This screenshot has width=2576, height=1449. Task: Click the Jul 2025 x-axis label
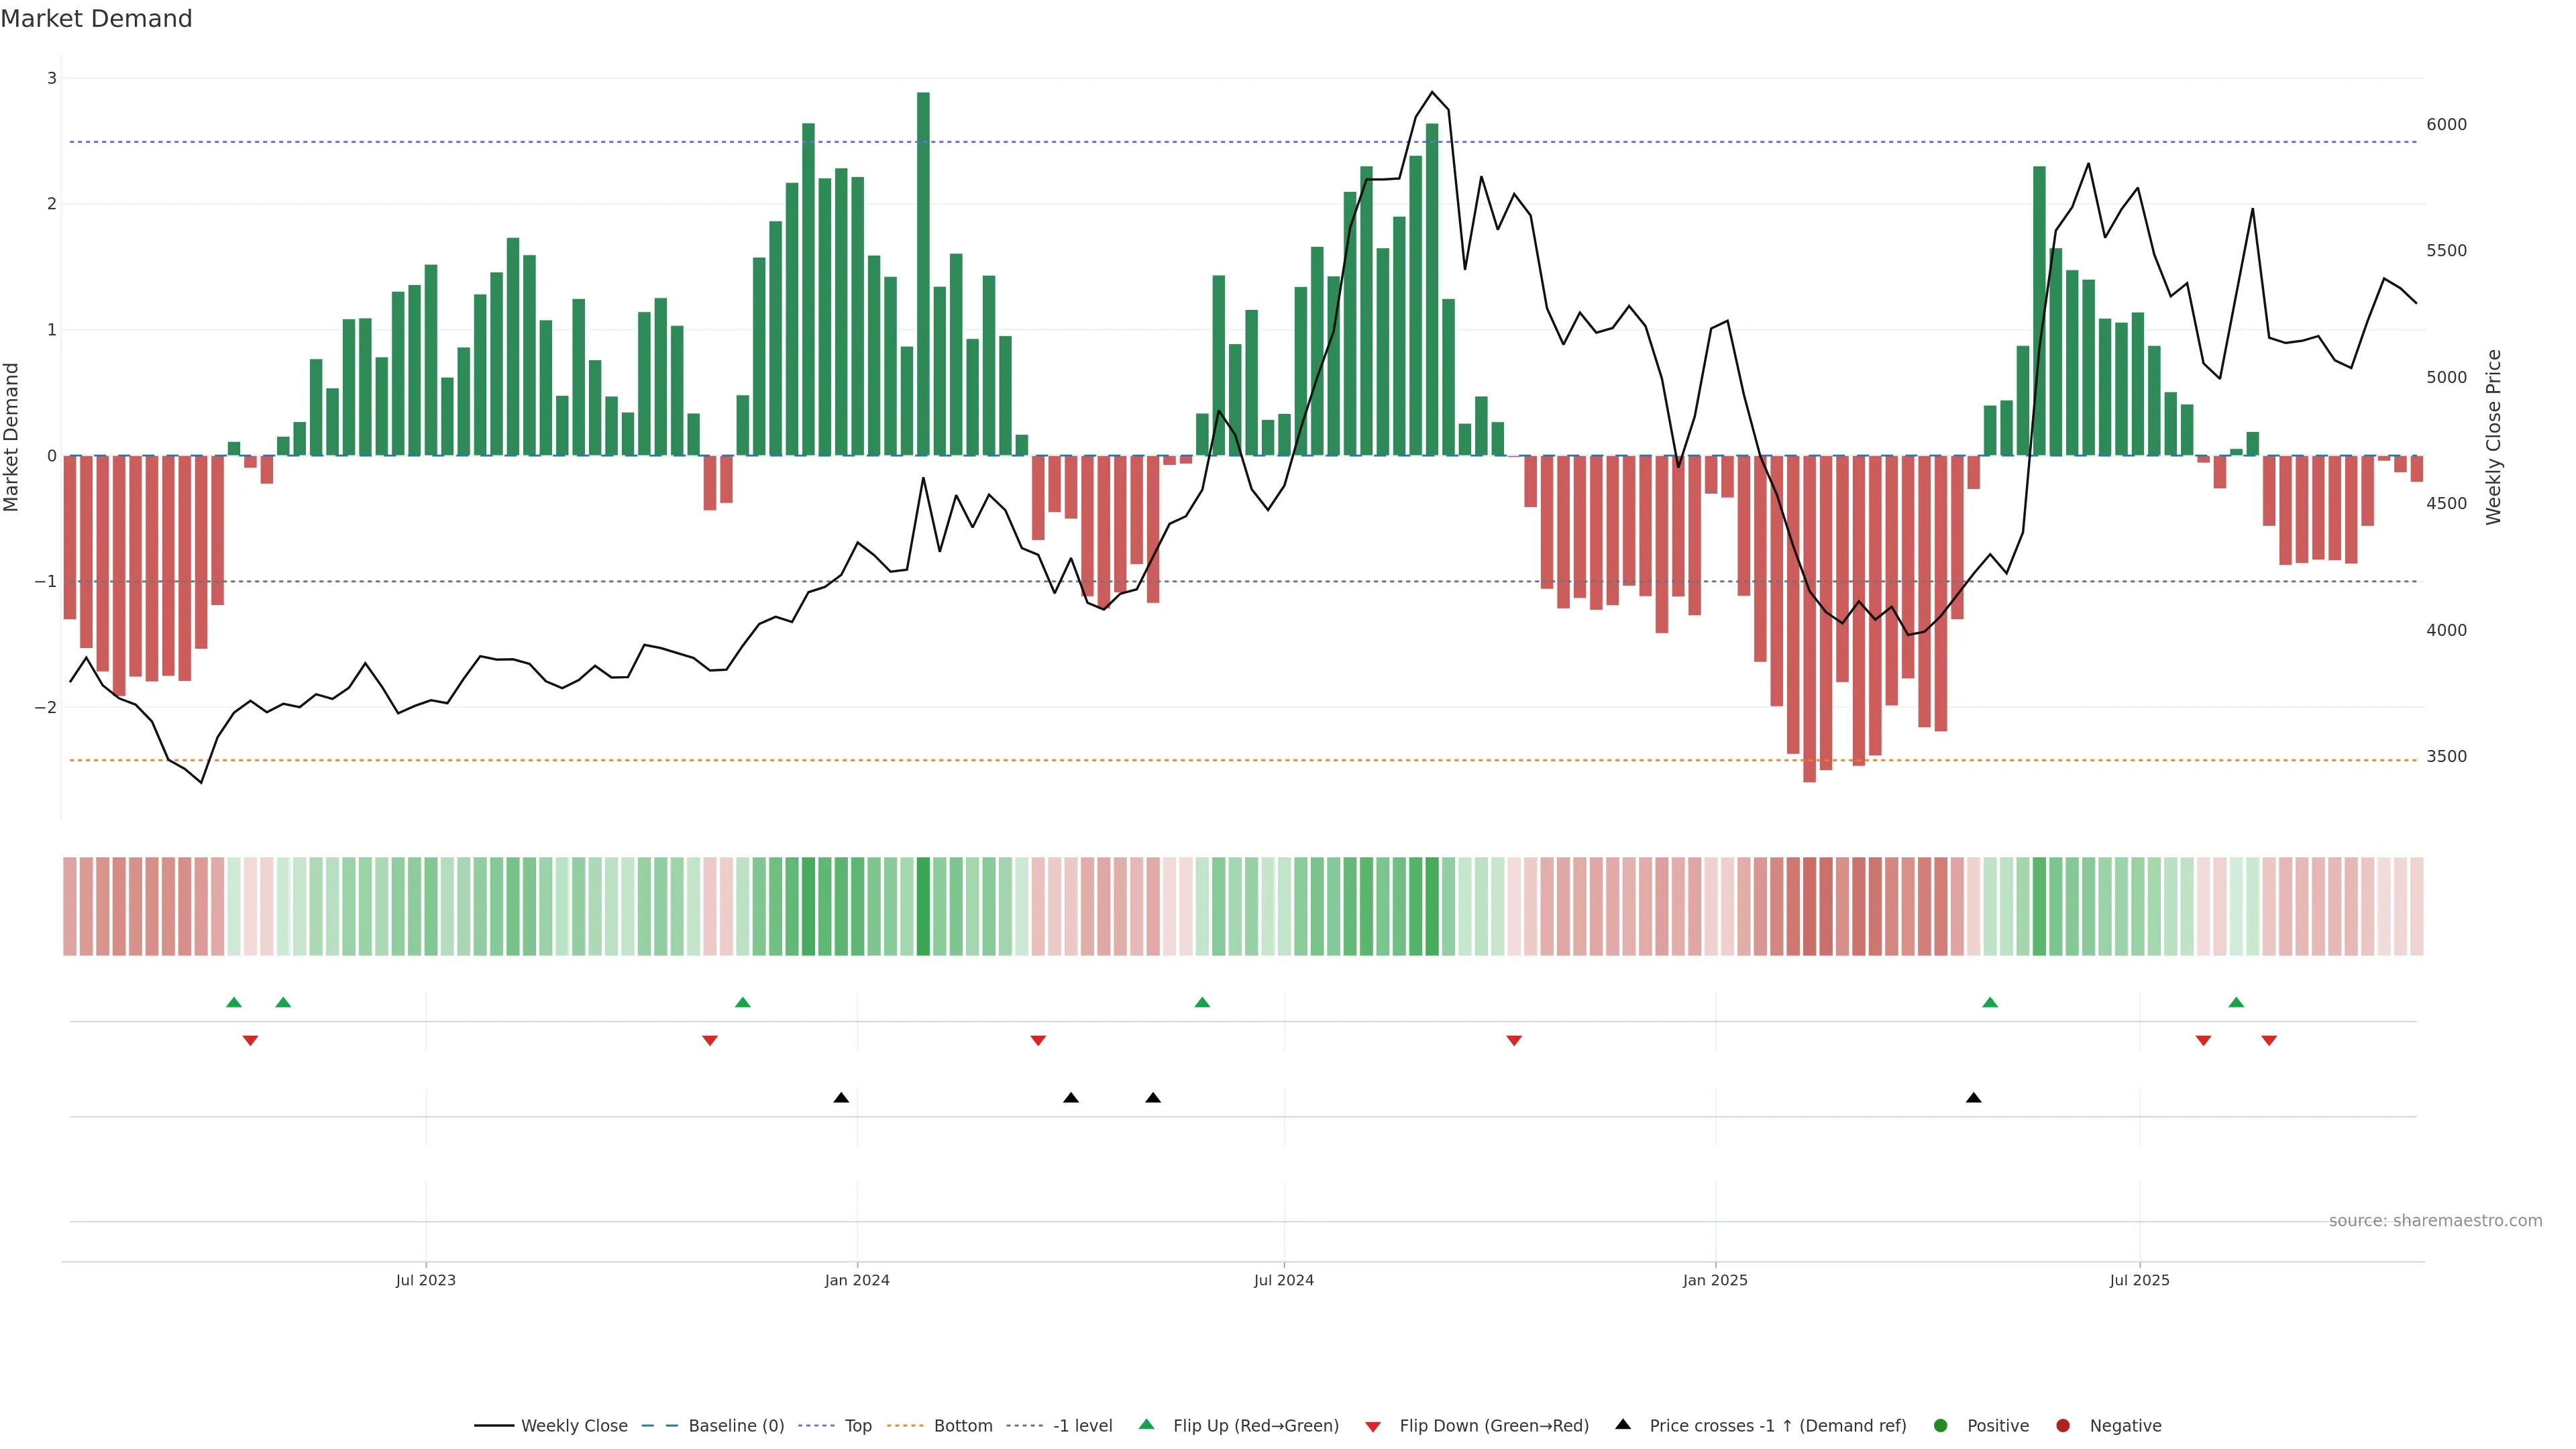click(x=2139, y=1280)
